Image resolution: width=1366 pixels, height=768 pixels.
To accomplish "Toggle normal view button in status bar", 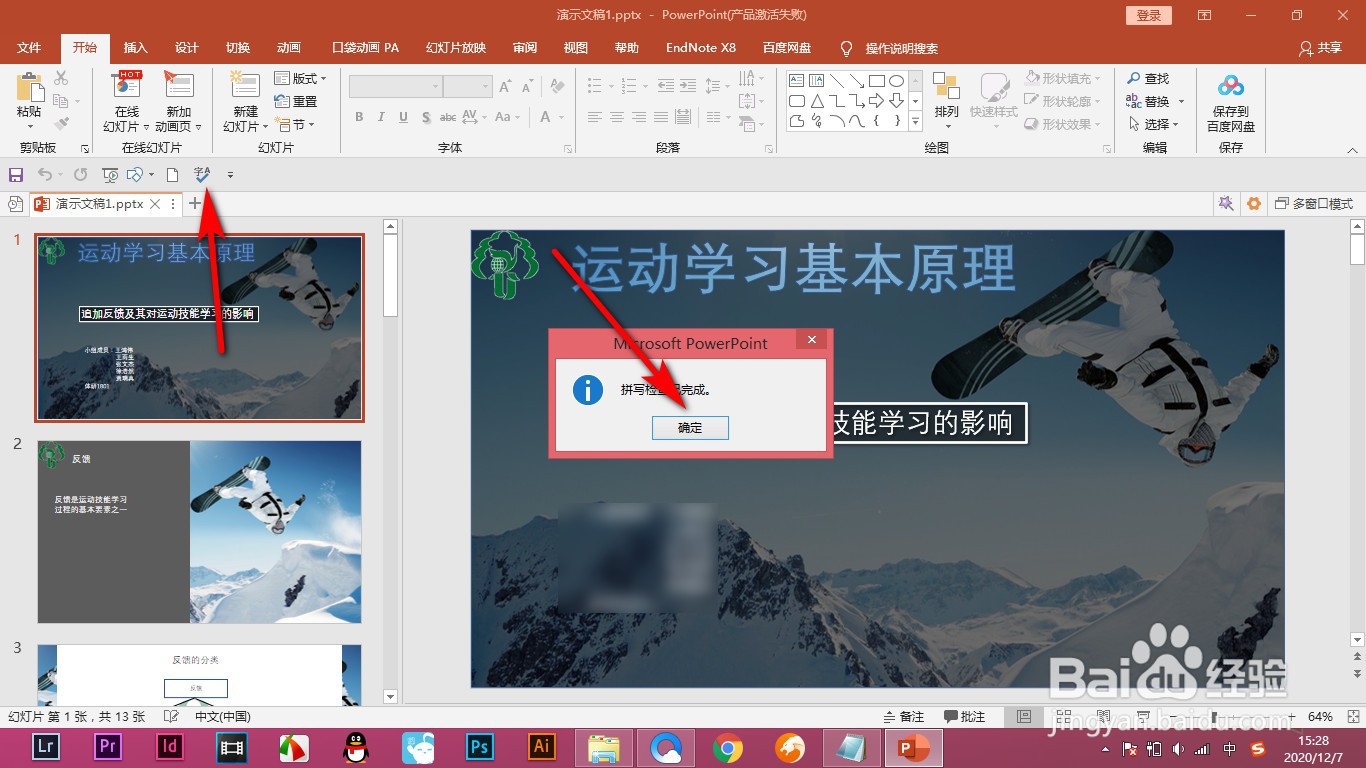I will tap(1023, 717).
